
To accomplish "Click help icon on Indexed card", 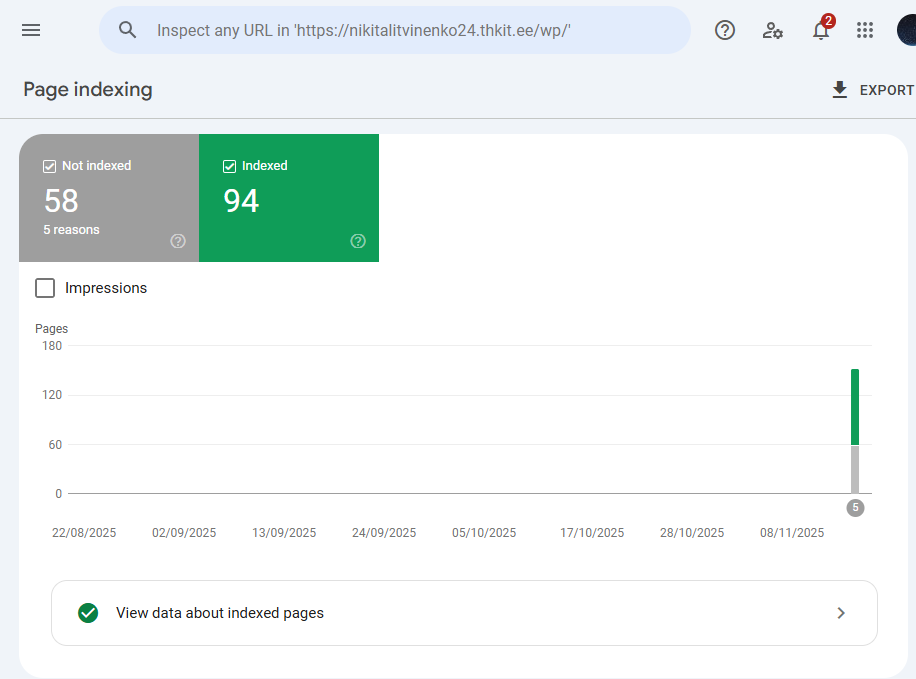I will click(358, 241).
